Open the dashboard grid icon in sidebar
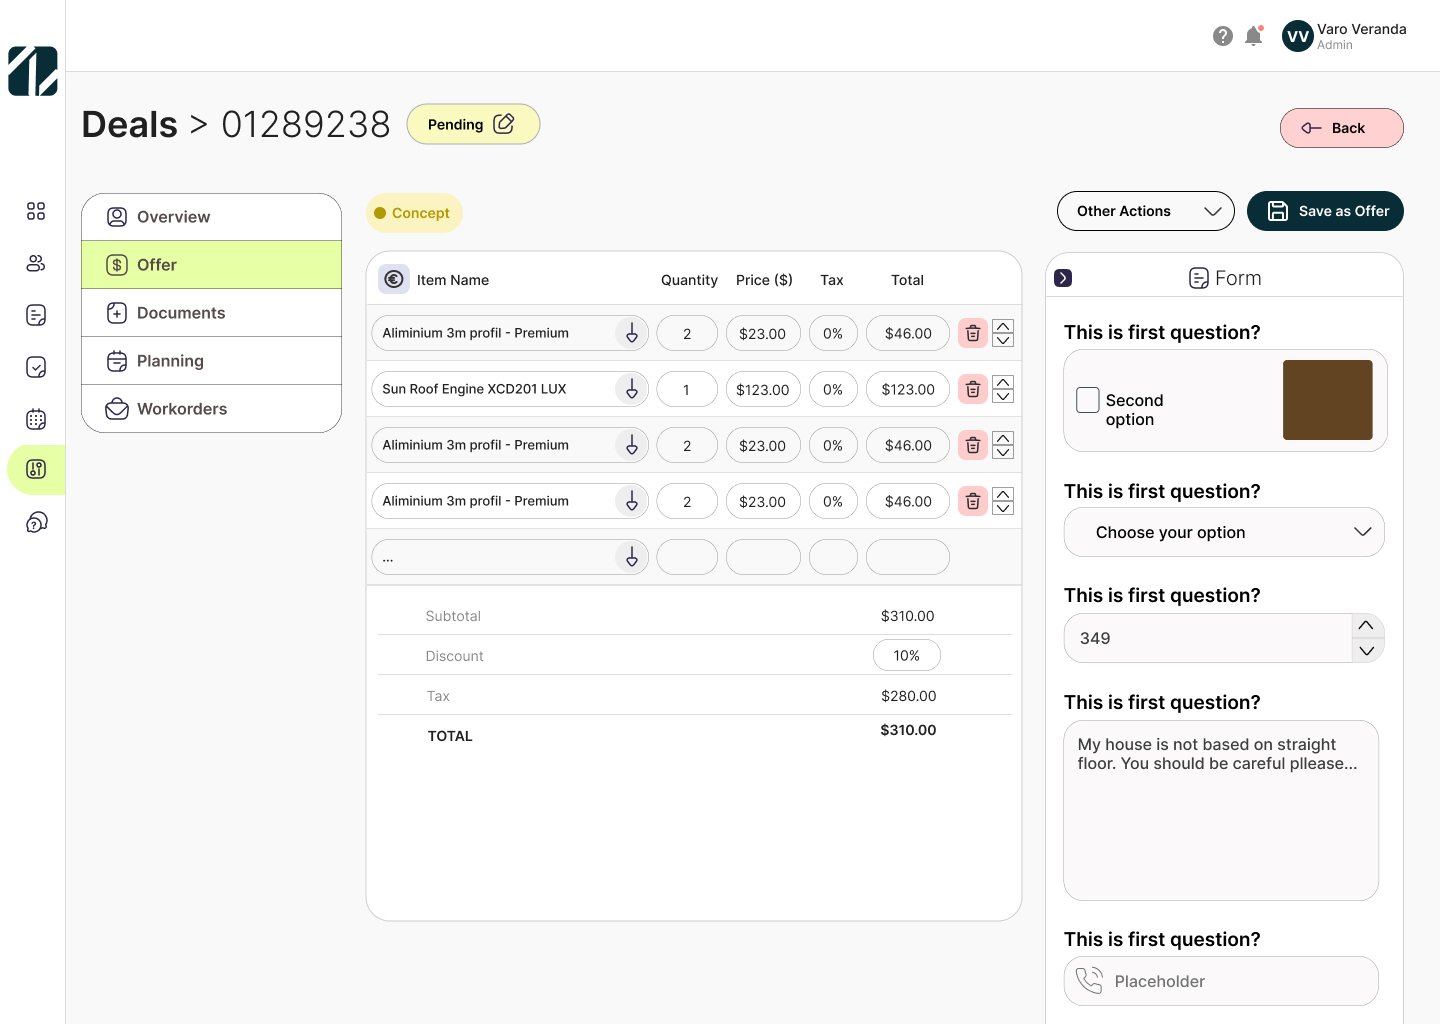Image resolution: width=1440 pixels, height=1024 pixels. click(36, 211)
